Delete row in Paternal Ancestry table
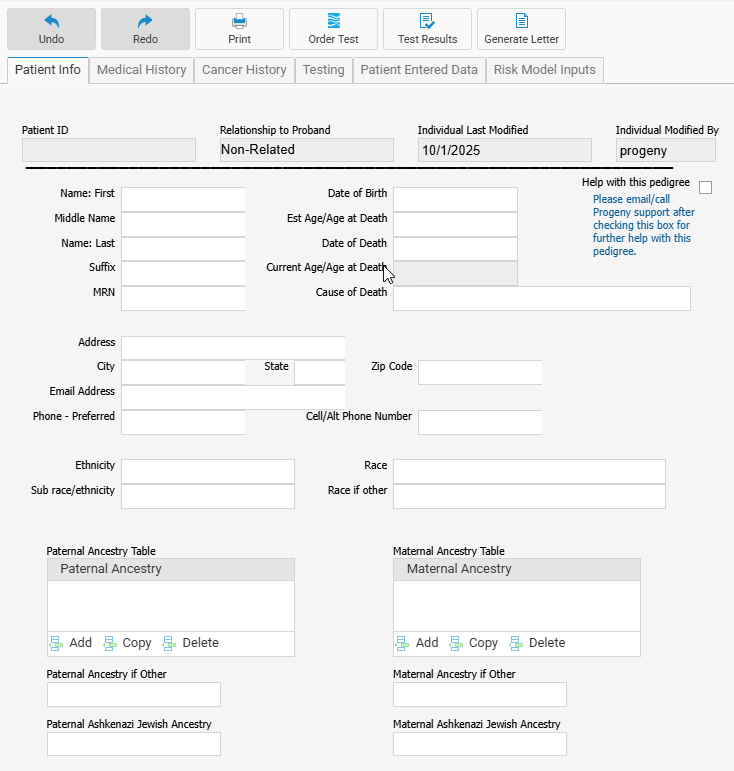The width and height of the screenshot is (734, 771). tap(190, 643)
